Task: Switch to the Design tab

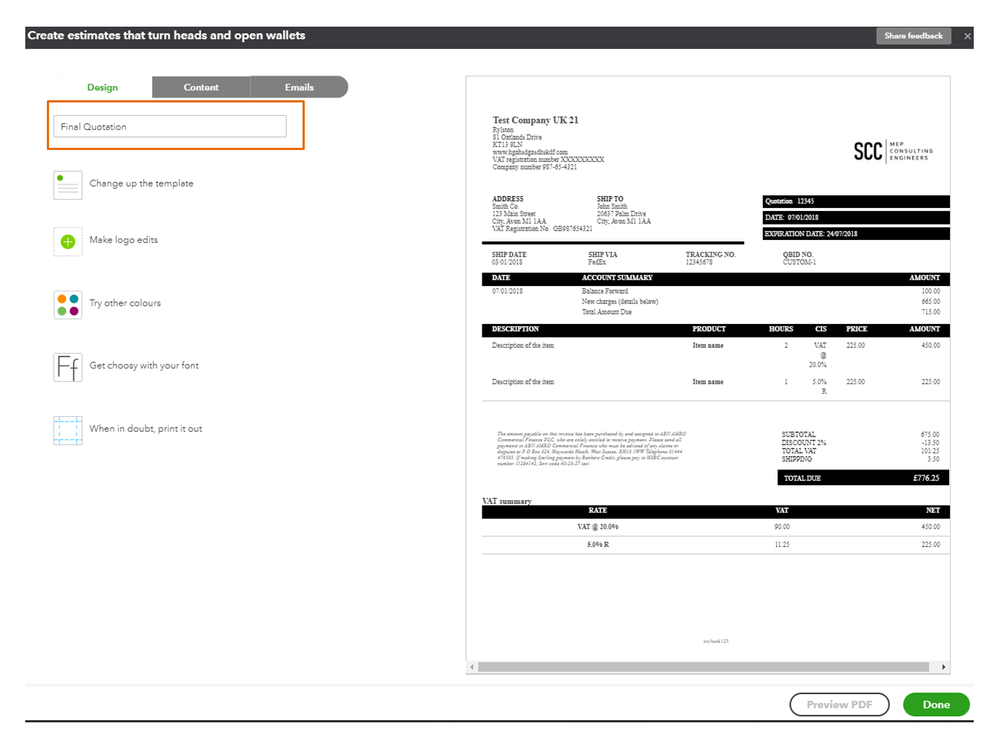Action: 103,87
